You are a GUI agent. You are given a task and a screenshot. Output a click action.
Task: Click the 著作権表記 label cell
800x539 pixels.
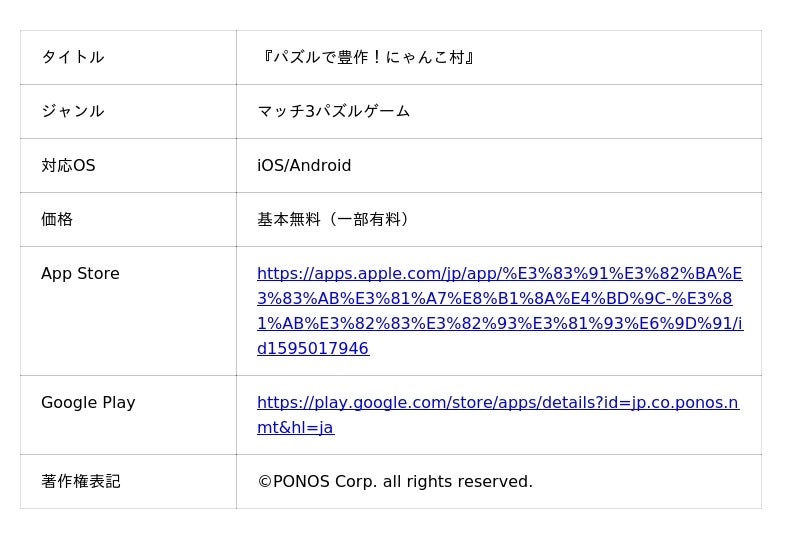(x=81, y=482)
